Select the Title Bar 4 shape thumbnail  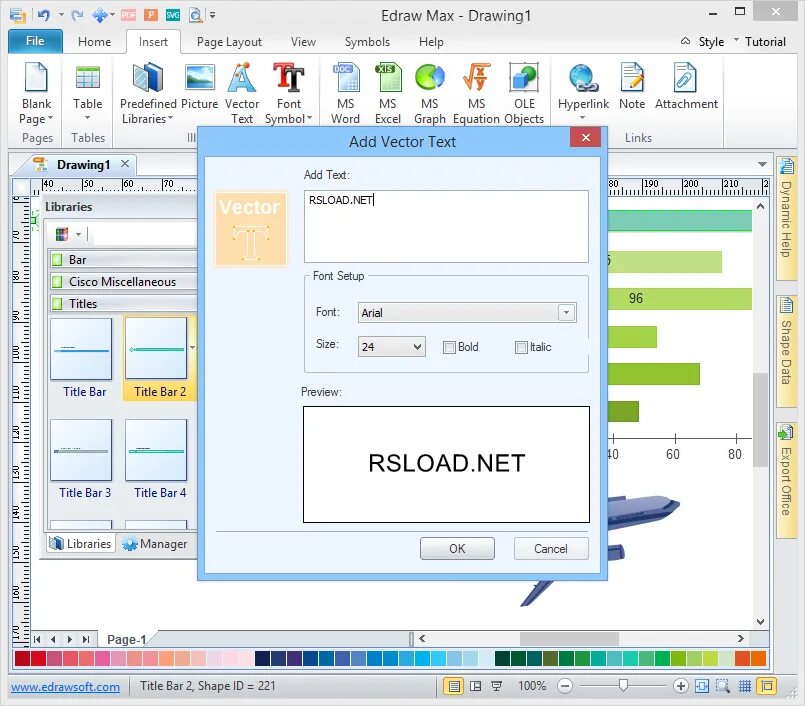[x=156, y=450]
